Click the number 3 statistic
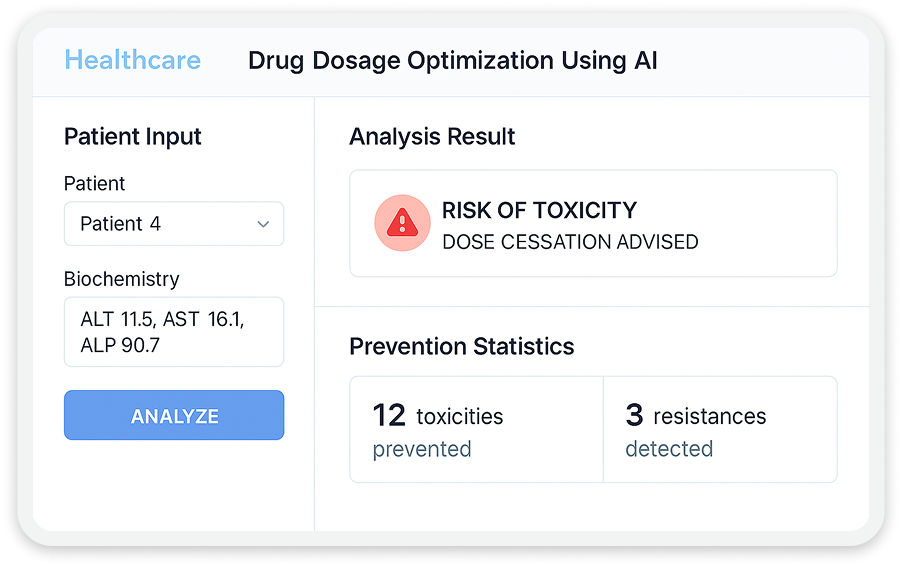 (x=634, y=415)
